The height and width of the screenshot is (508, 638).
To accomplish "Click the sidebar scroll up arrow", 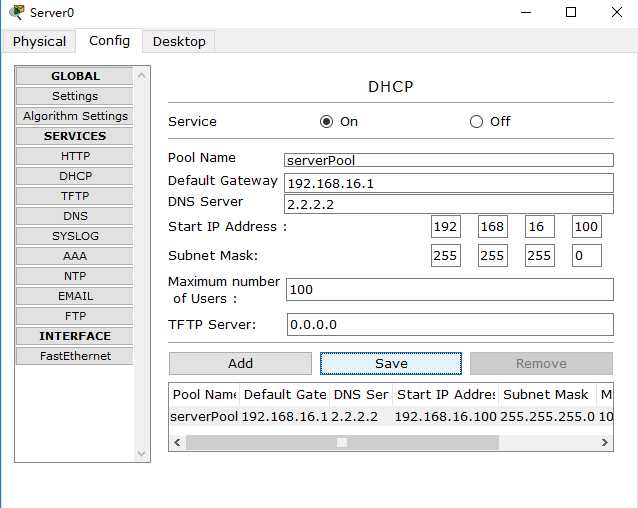I will [142, 75].
